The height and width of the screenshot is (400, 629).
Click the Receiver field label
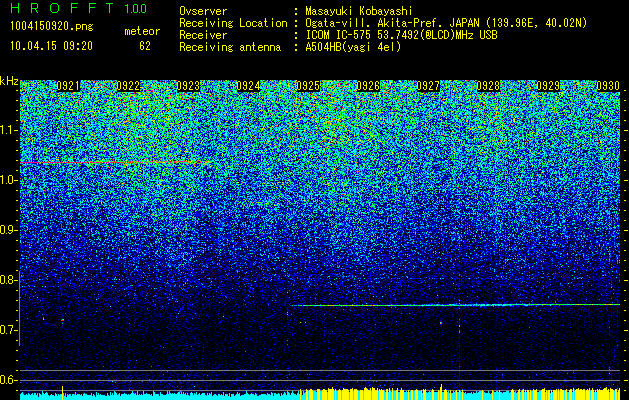[x=203, y=35]
